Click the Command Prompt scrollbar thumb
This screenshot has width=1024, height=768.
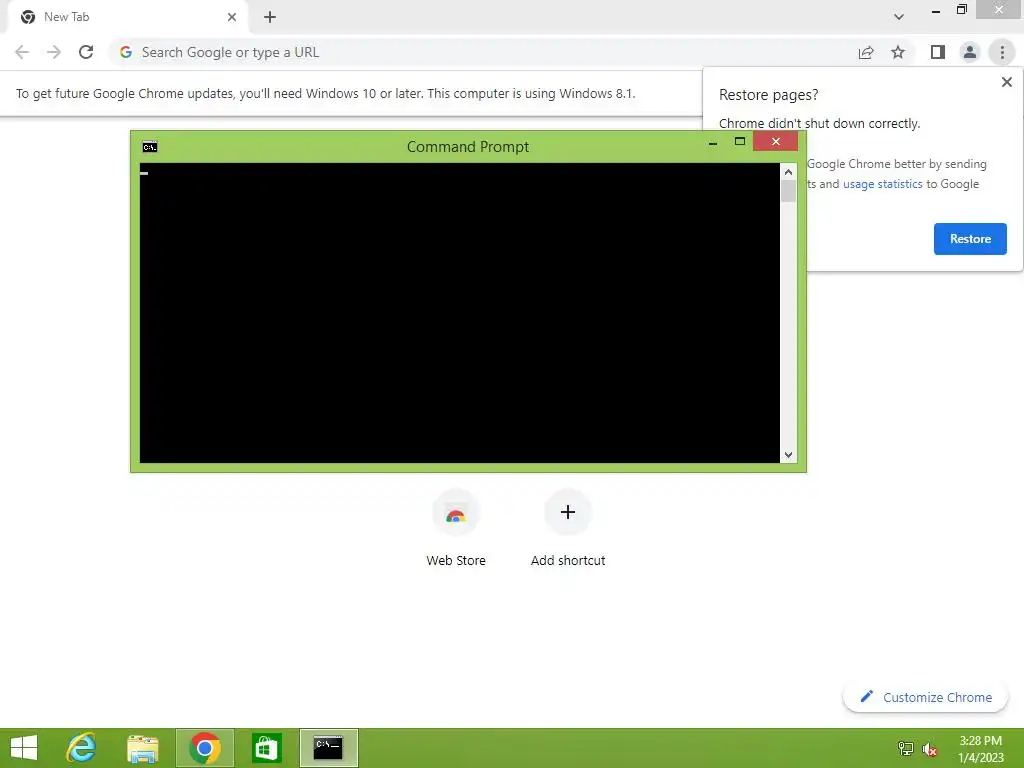(788, 191)
